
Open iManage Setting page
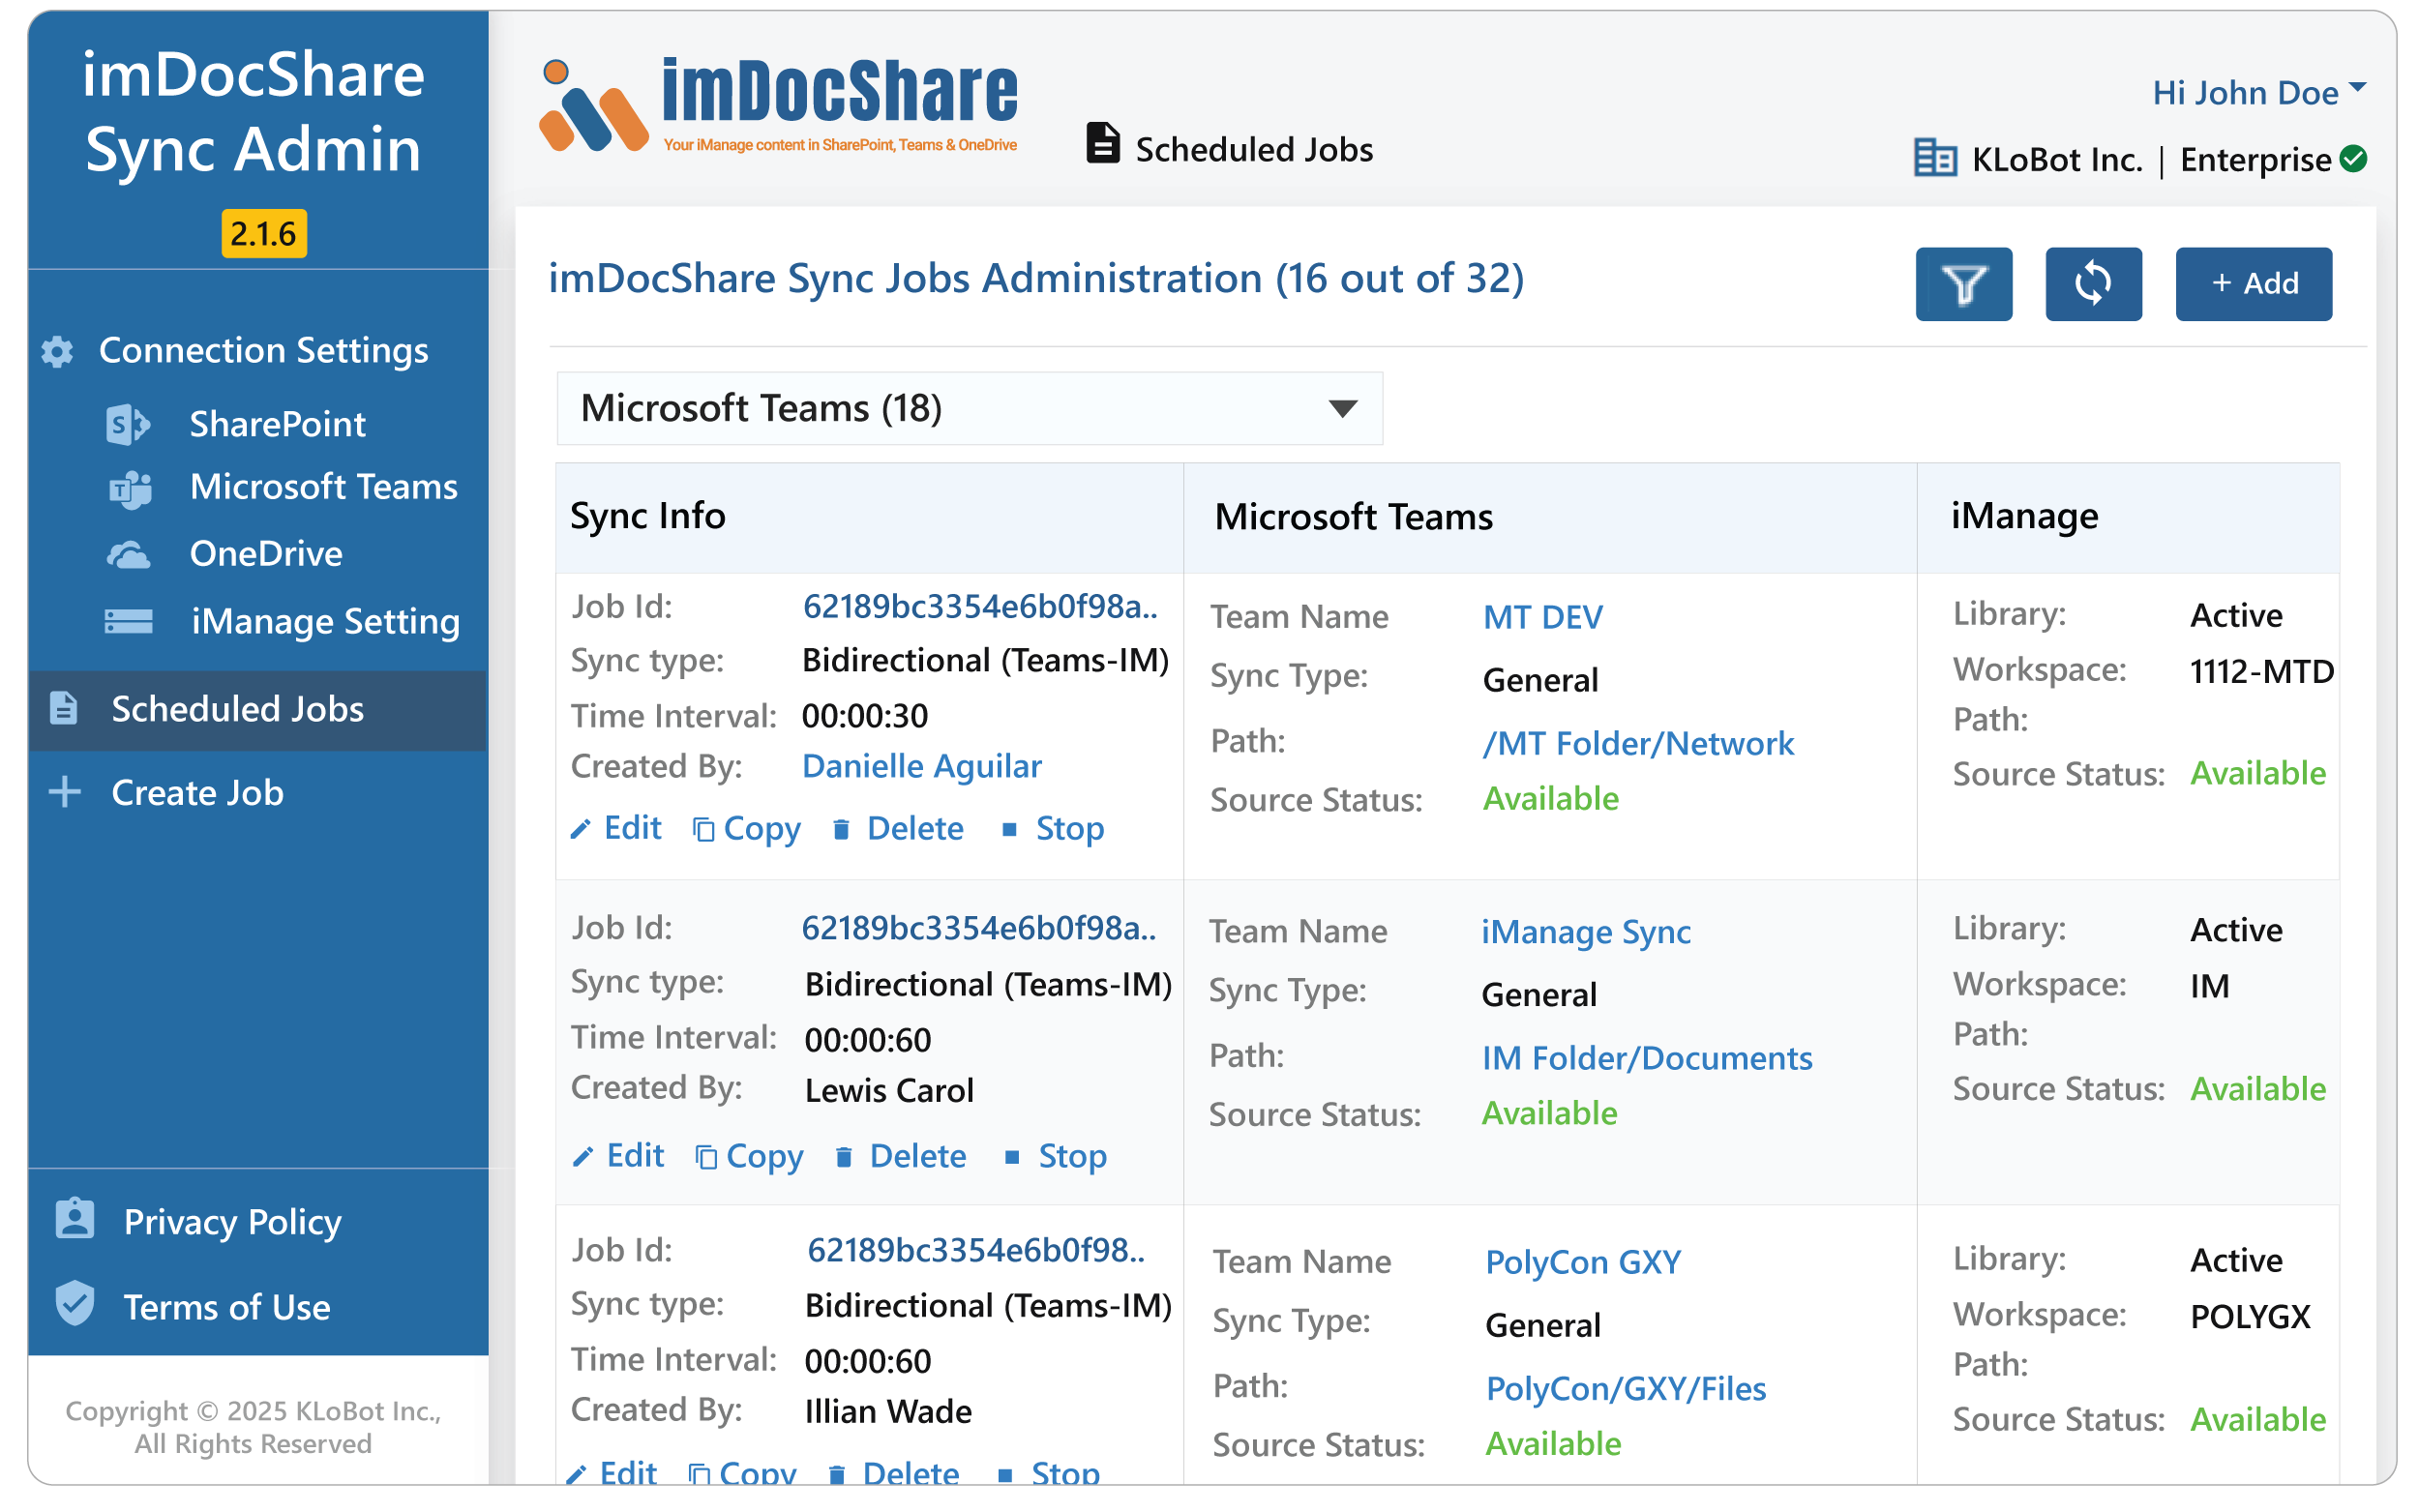pos(326,621)
